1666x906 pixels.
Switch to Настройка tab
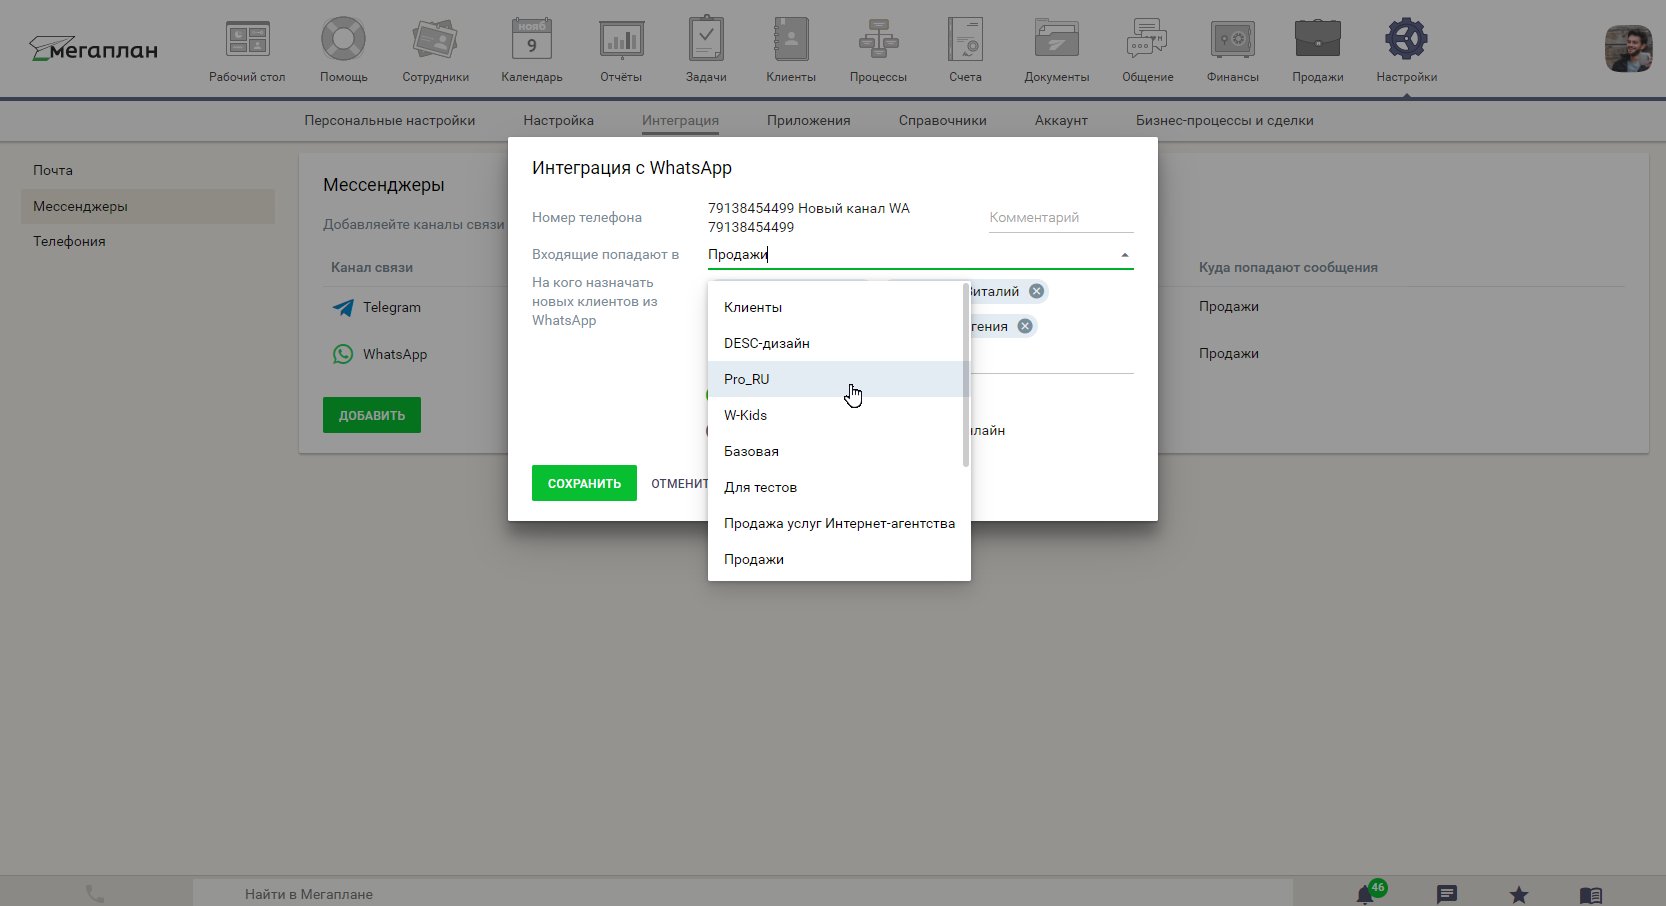coord(558,120)
